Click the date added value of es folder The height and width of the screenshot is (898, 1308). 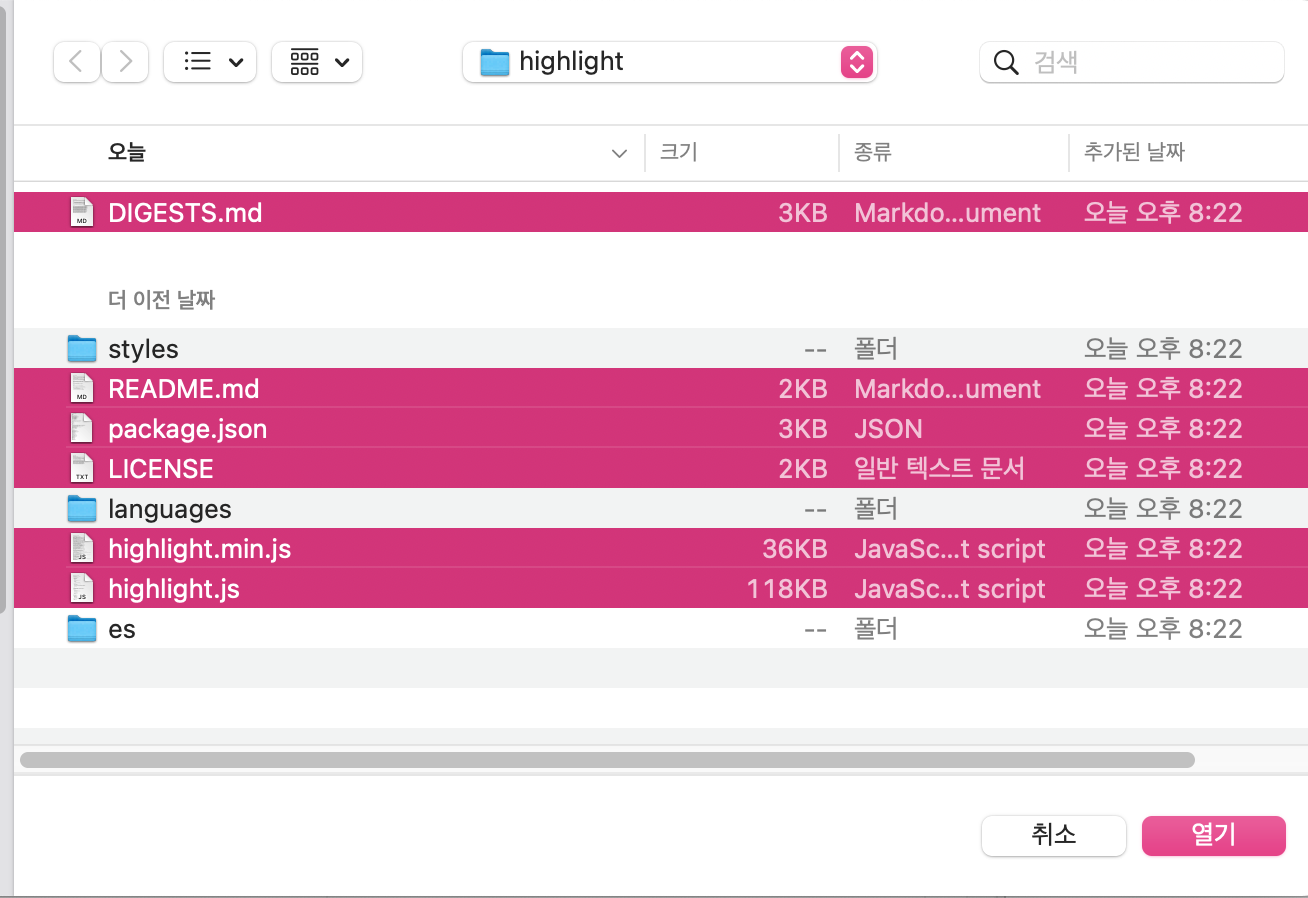pos(1163,629)
